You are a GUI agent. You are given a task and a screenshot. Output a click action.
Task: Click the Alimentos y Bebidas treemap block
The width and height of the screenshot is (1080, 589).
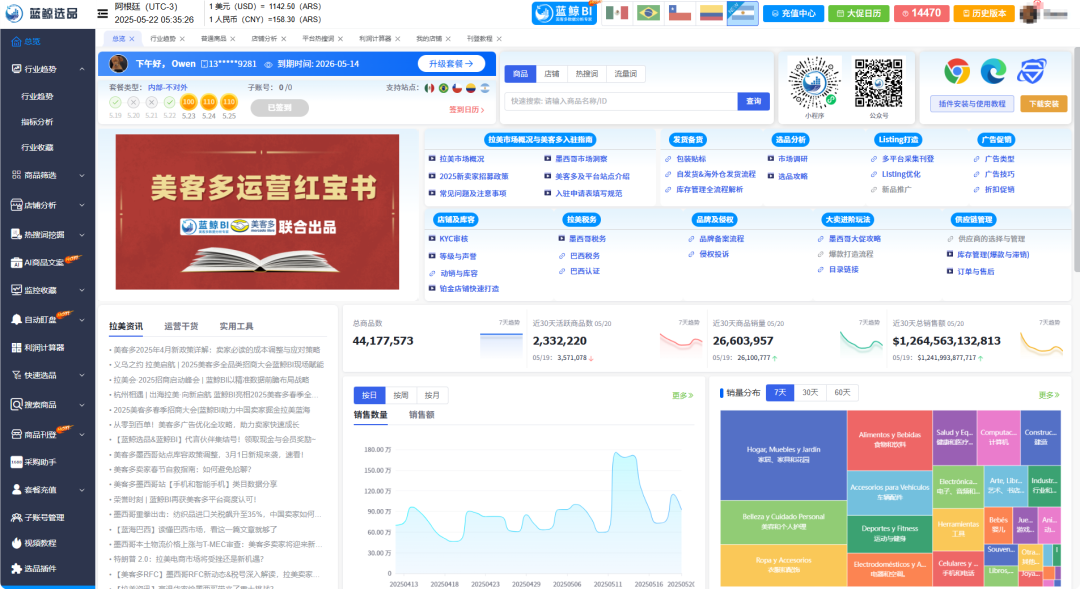pyautogui.click(x=889, y=440)
